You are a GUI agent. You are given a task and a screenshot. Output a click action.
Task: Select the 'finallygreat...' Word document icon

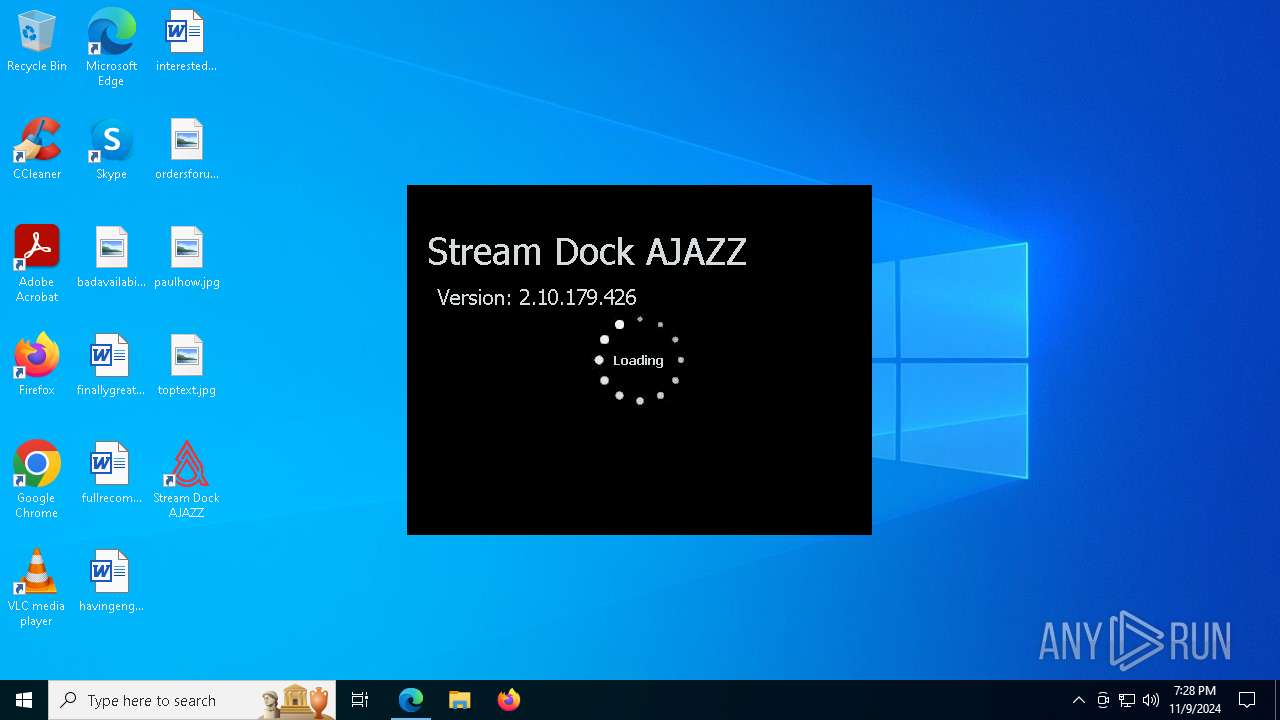[111, 366]
